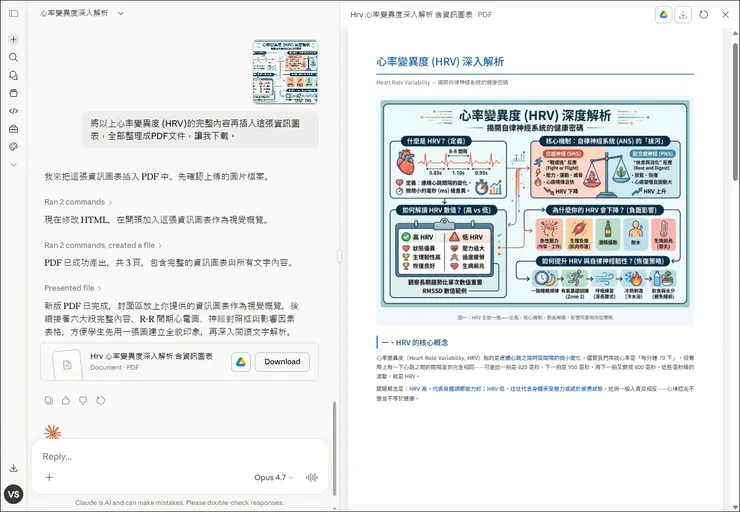
Task: Click the Download button on file card
Action: click(282, 362)
